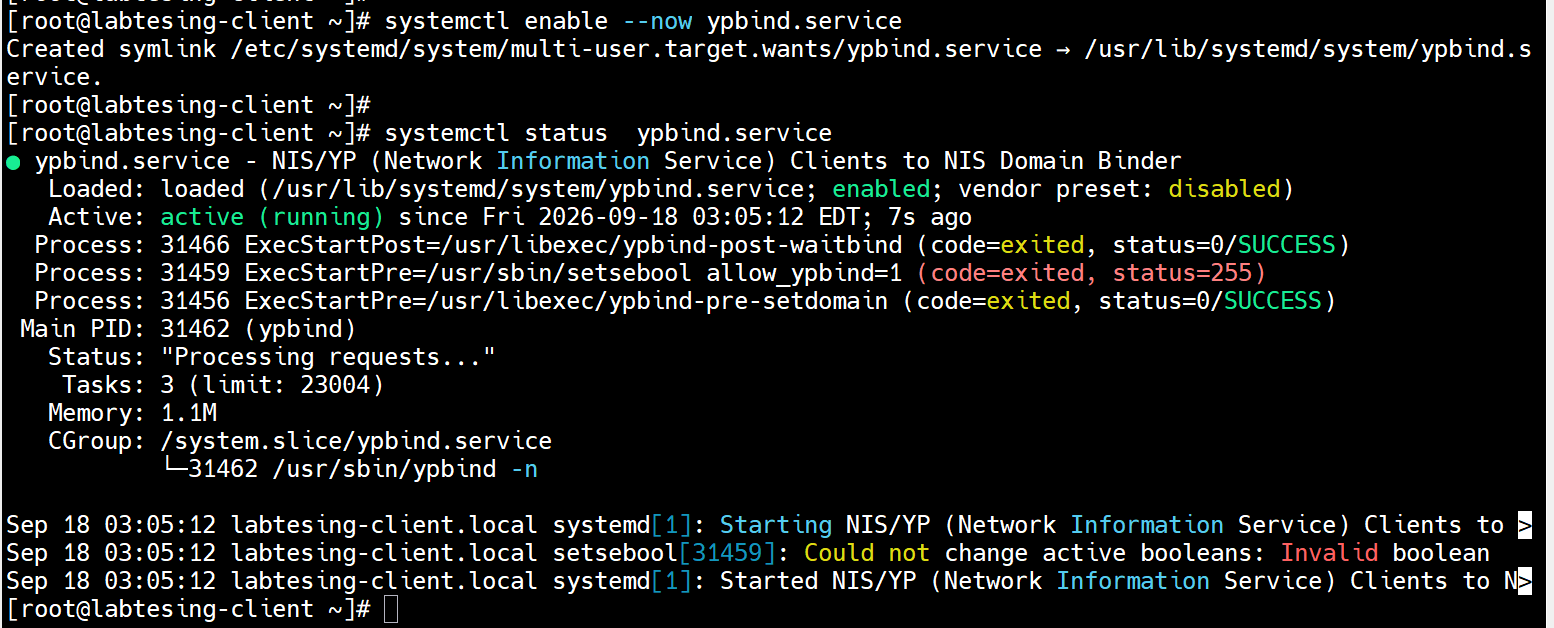The image size is (1554, 628).
Task: Click the 'Memory: 1.1M' line
Action: coord(132,413)
